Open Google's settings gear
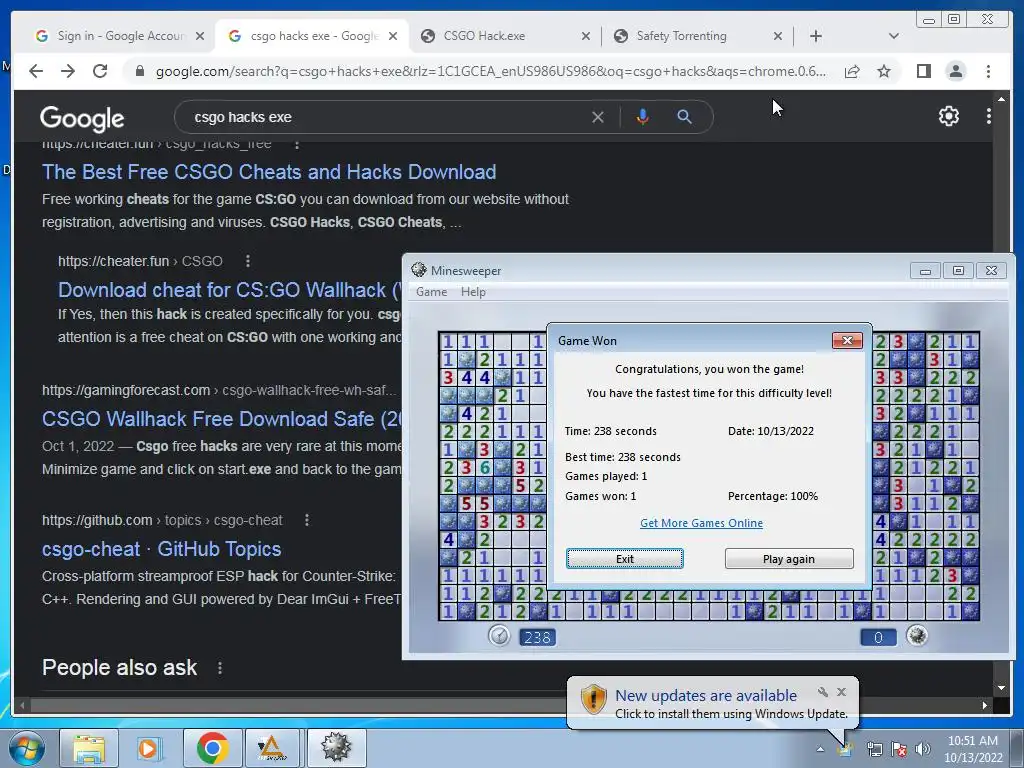Screen dimensions: 1024x768 tap(948, 116)
